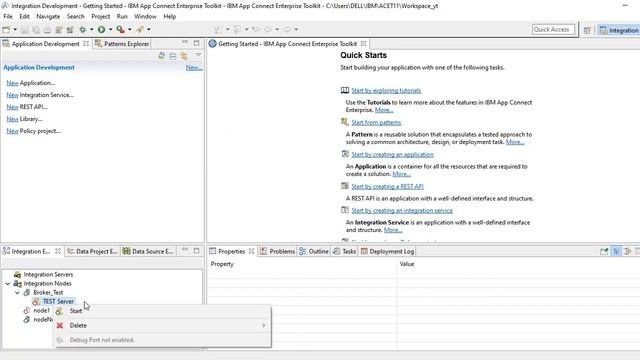
Task: Click the Run Last Tool icon with red toolbox
Action: (x=120, y=29)
